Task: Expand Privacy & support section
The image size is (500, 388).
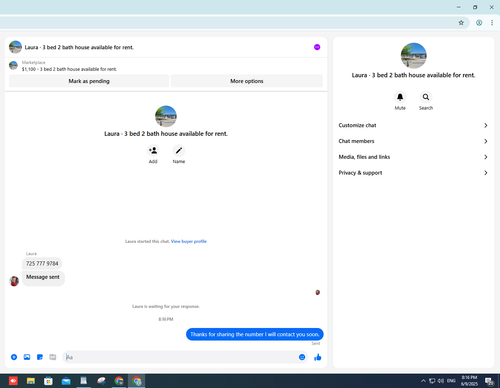Action: point(413,173)
